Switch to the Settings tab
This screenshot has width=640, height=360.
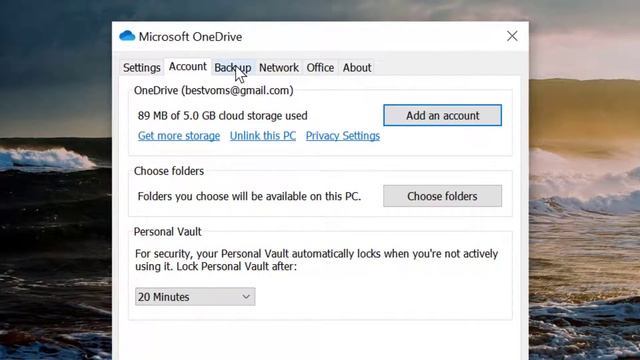(x=142, y=68)
